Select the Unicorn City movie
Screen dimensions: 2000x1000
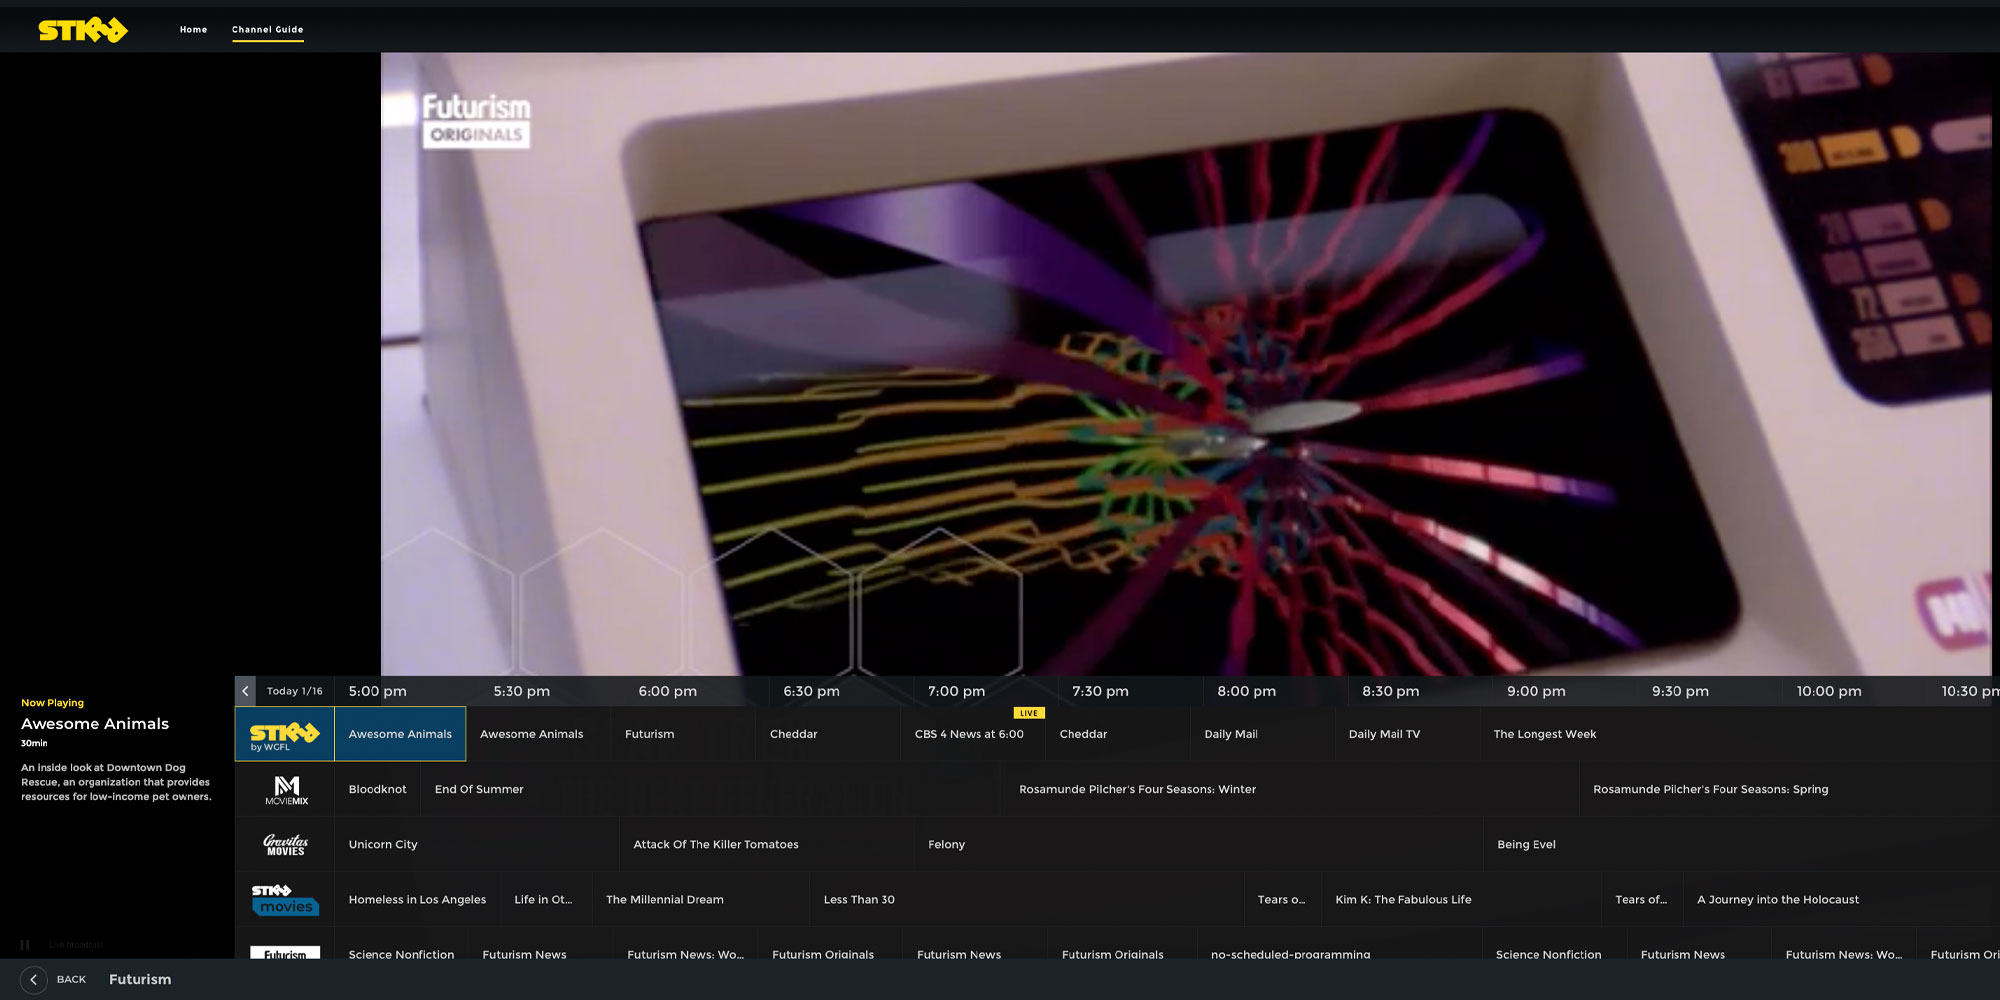pyautogui.click(x=477, y=845)
